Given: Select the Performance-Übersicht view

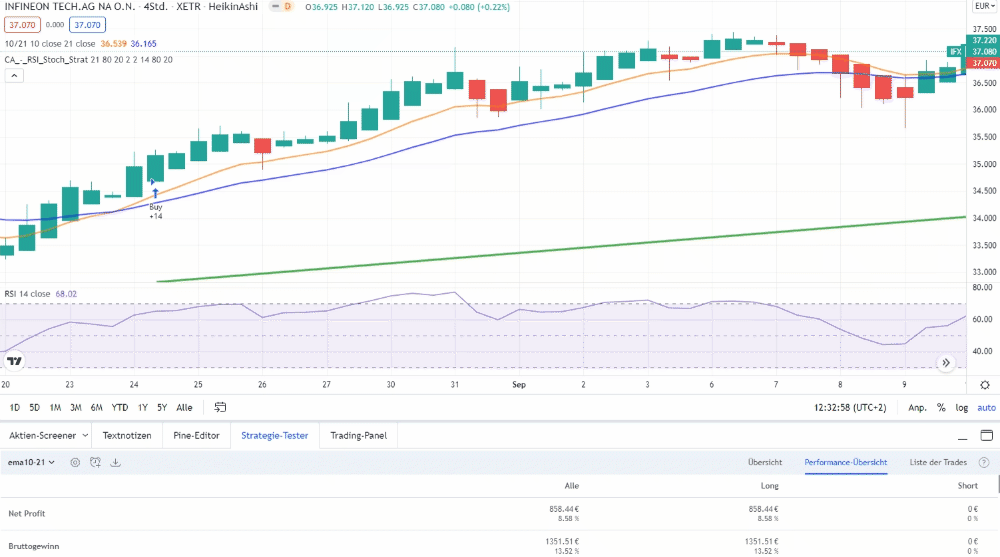Looking at the screenshot, I should coord(846,462).
